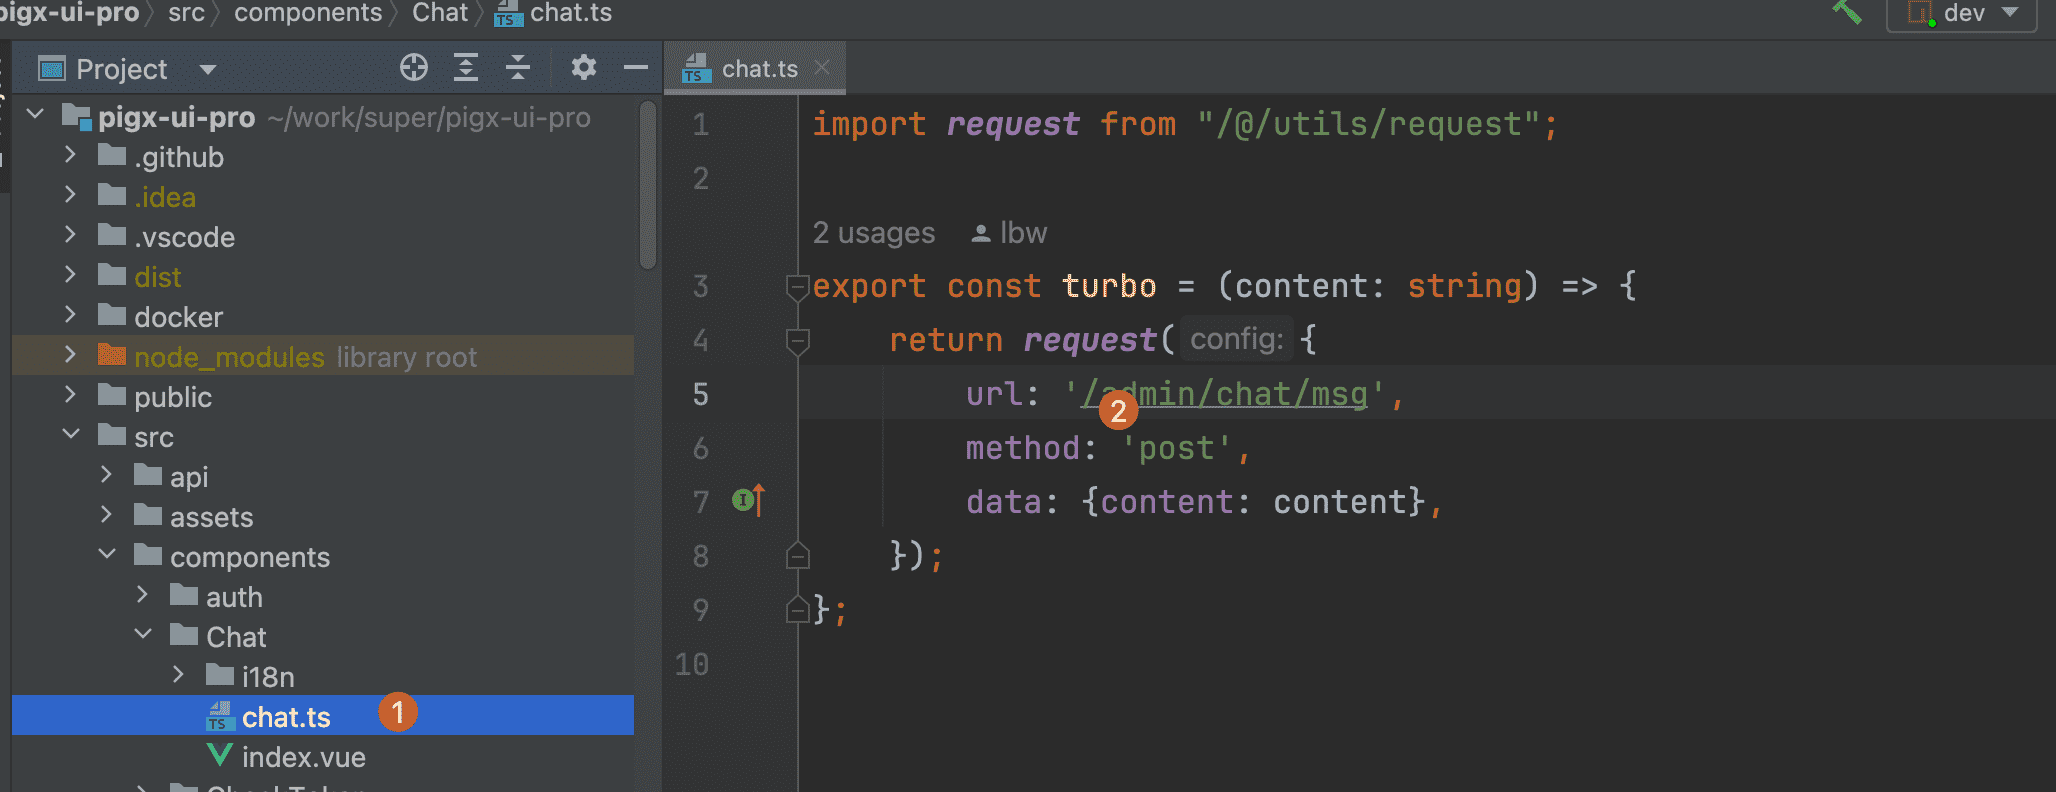Click components in the breadcrumb path
The height and width of the screenshot is (792, 2056).
point(308,13)
